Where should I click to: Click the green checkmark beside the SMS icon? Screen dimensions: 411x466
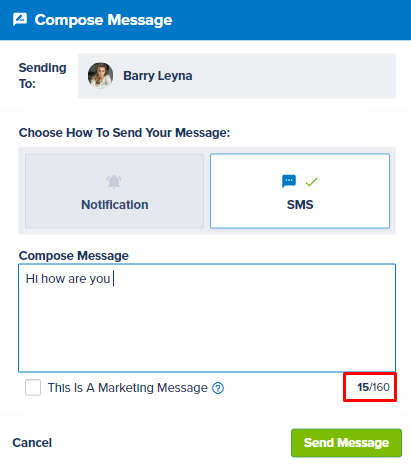(x=311, y=182)
